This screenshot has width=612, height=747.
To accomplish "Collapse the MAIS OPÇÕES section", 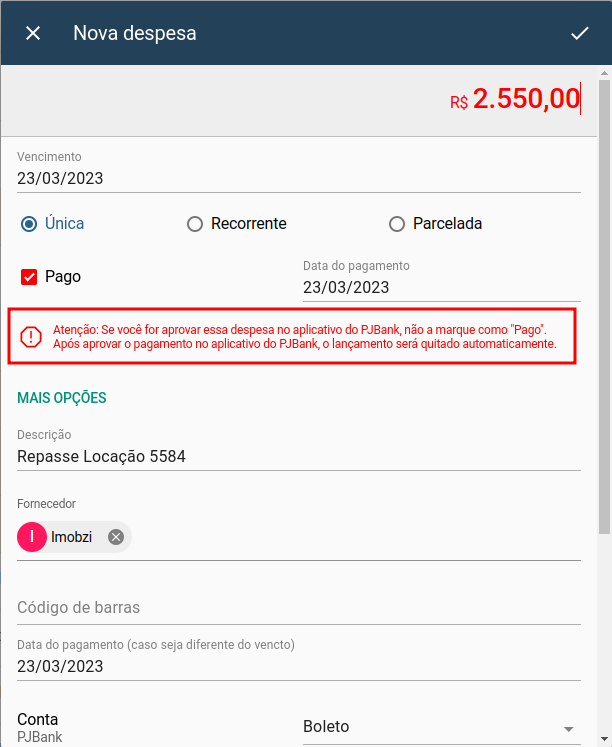I will click(x=62, y=398).
